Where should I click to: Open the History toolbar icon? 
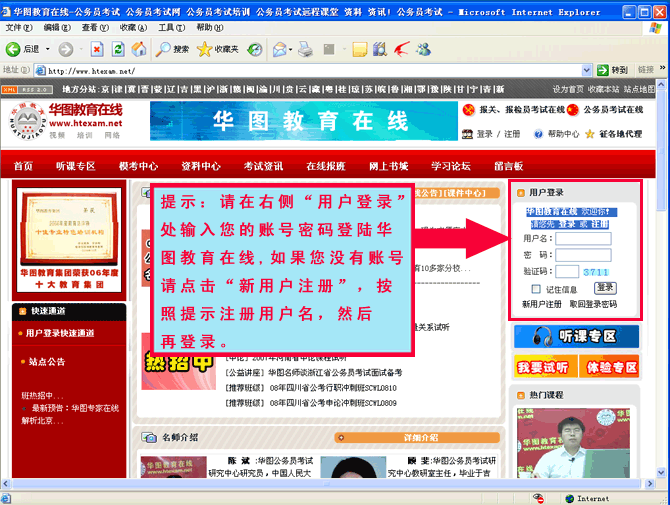click(255, 49)
